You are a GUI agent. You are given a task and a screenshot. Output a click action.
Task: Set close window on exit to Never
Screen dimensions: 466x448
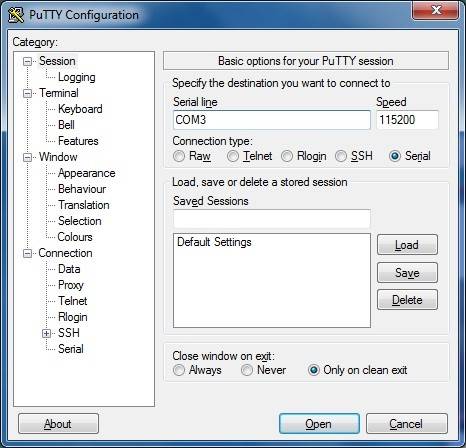click(x=247, y=370)
